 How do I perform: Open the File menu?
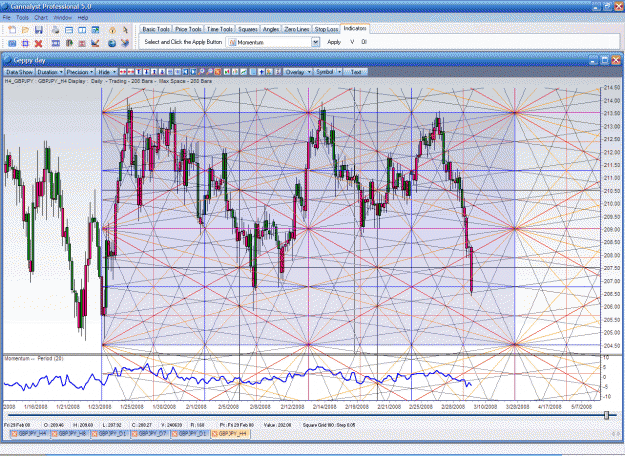(x=7, y=18)
